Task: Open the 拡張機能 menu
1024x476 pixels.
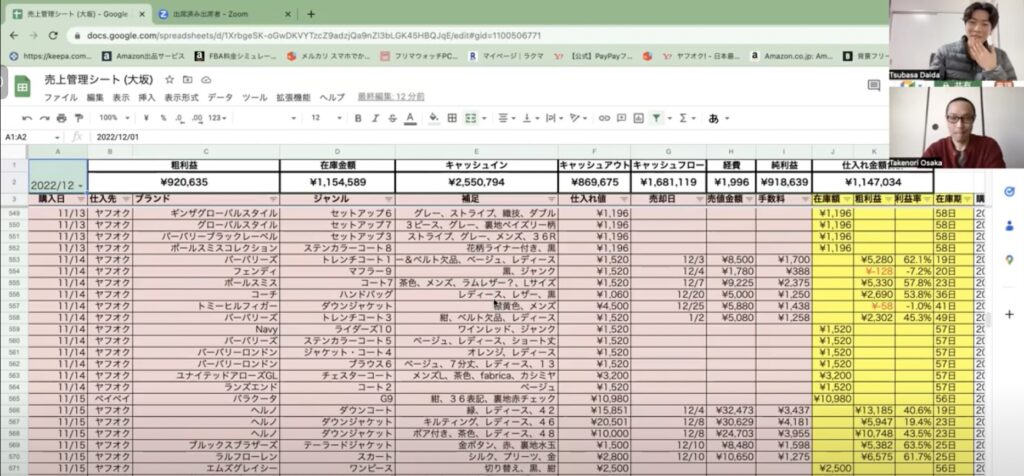Action: click(x=293, y=97)
